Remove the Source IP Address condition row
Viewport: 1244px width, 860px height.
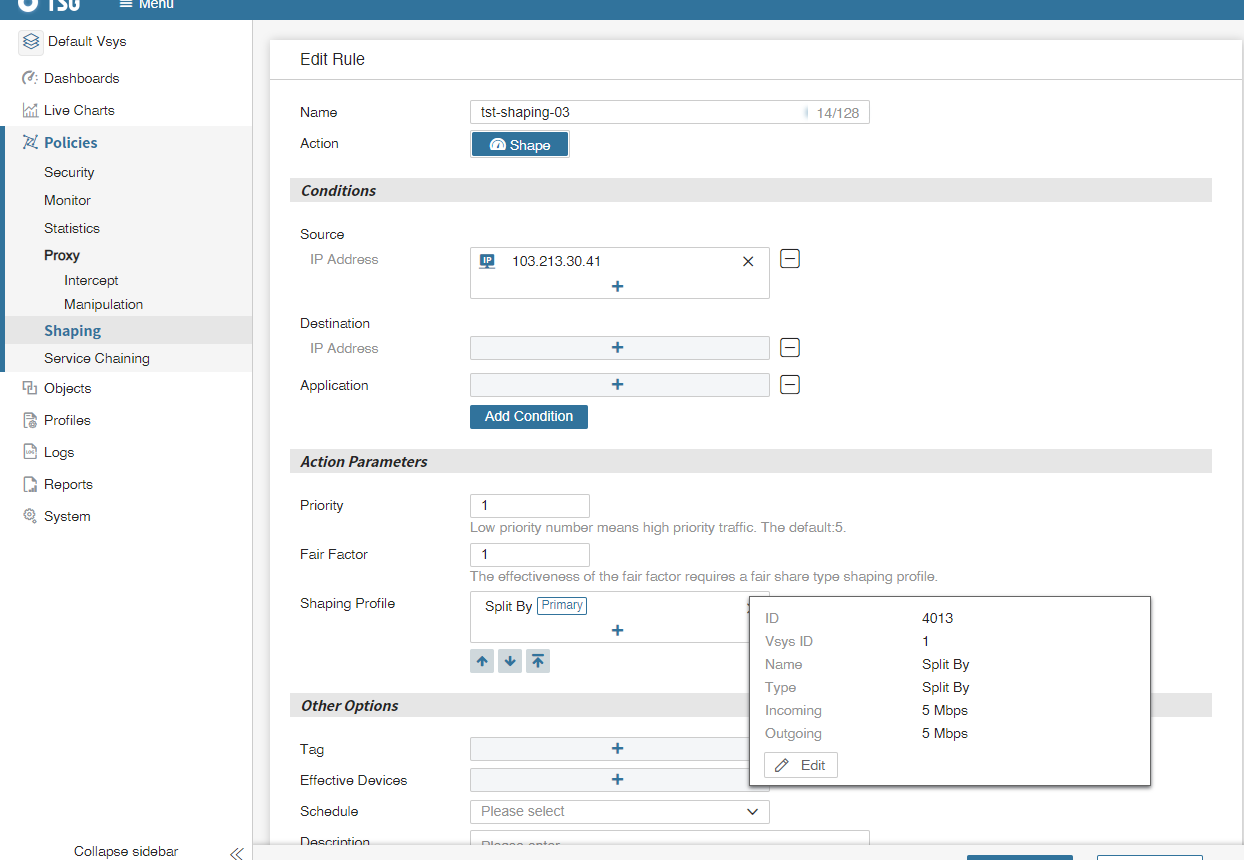(x=790, y=259)
